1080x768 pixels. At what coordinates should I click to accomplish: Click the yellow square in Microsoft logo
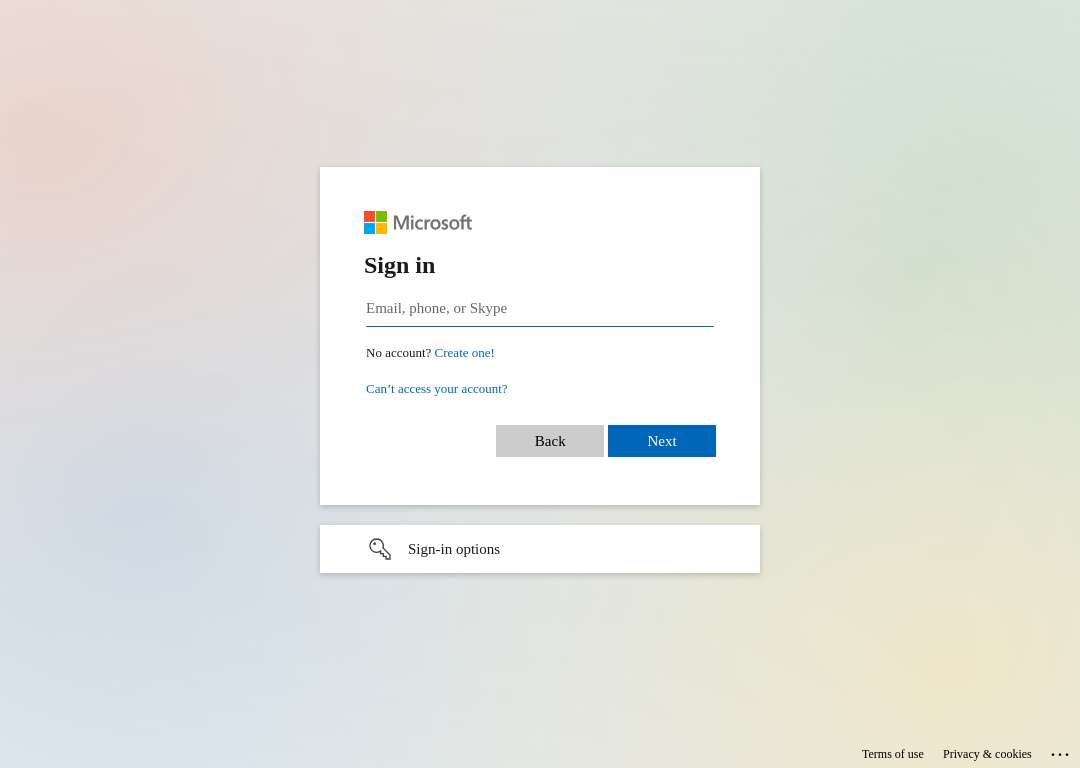[382, 229]
